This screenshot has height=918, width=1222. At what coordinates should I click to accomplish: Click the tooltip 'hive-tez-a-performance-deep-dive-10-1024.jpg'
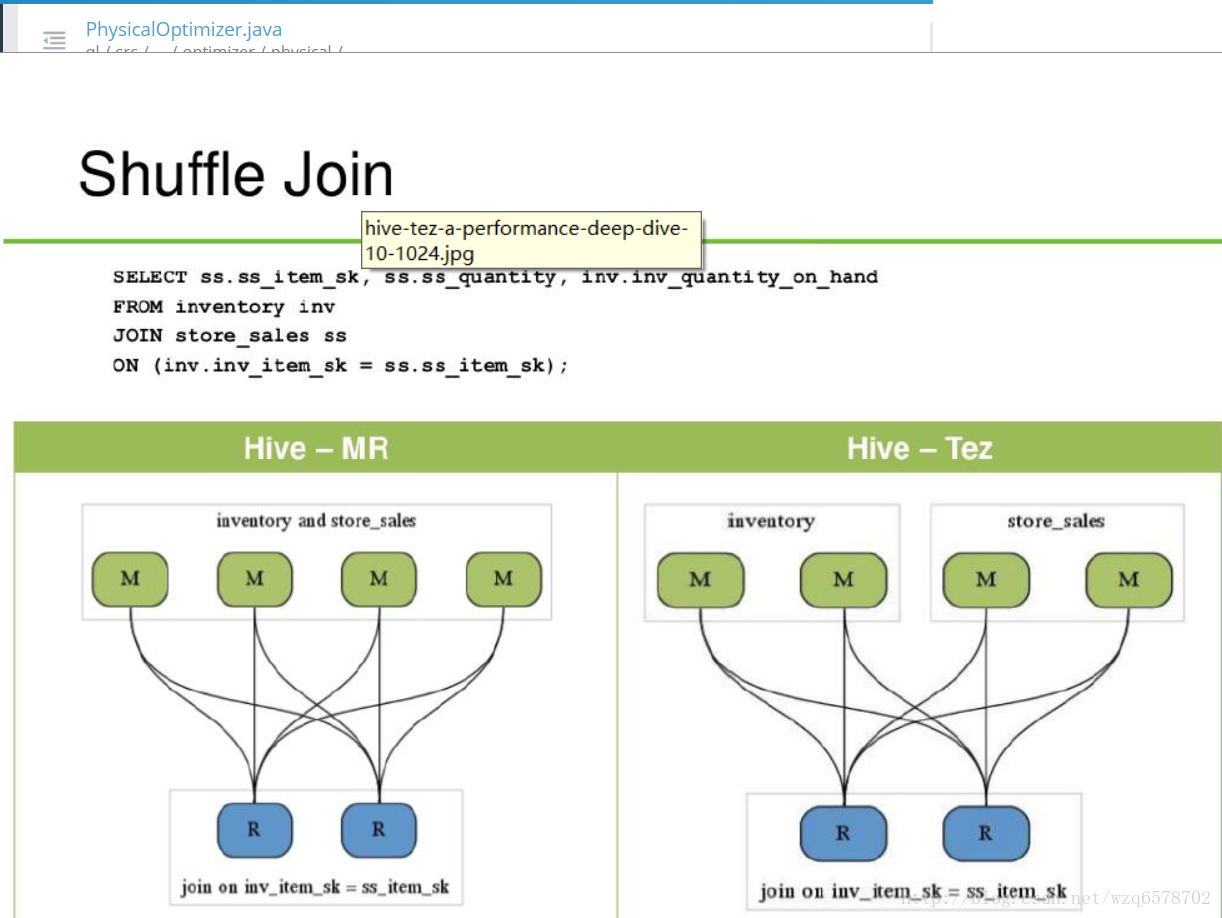coord(532,241)
